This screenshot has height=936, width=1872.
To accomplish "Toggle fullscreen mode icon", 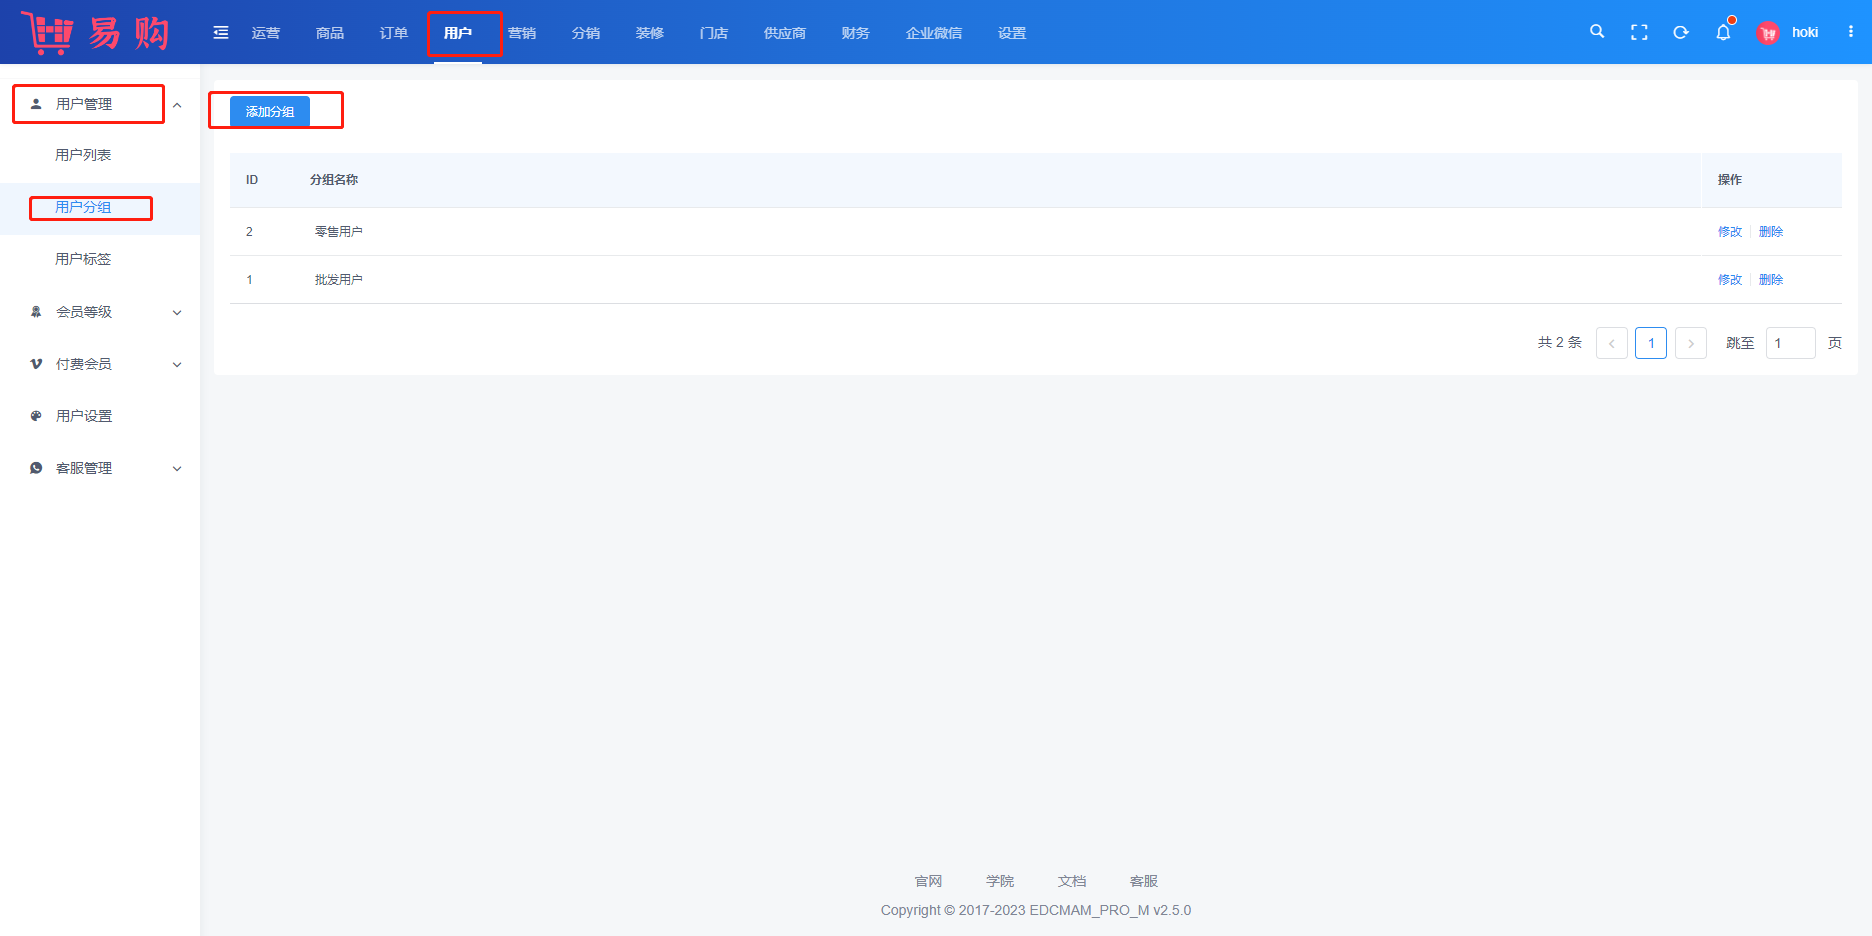I will tap(1639, 32).
